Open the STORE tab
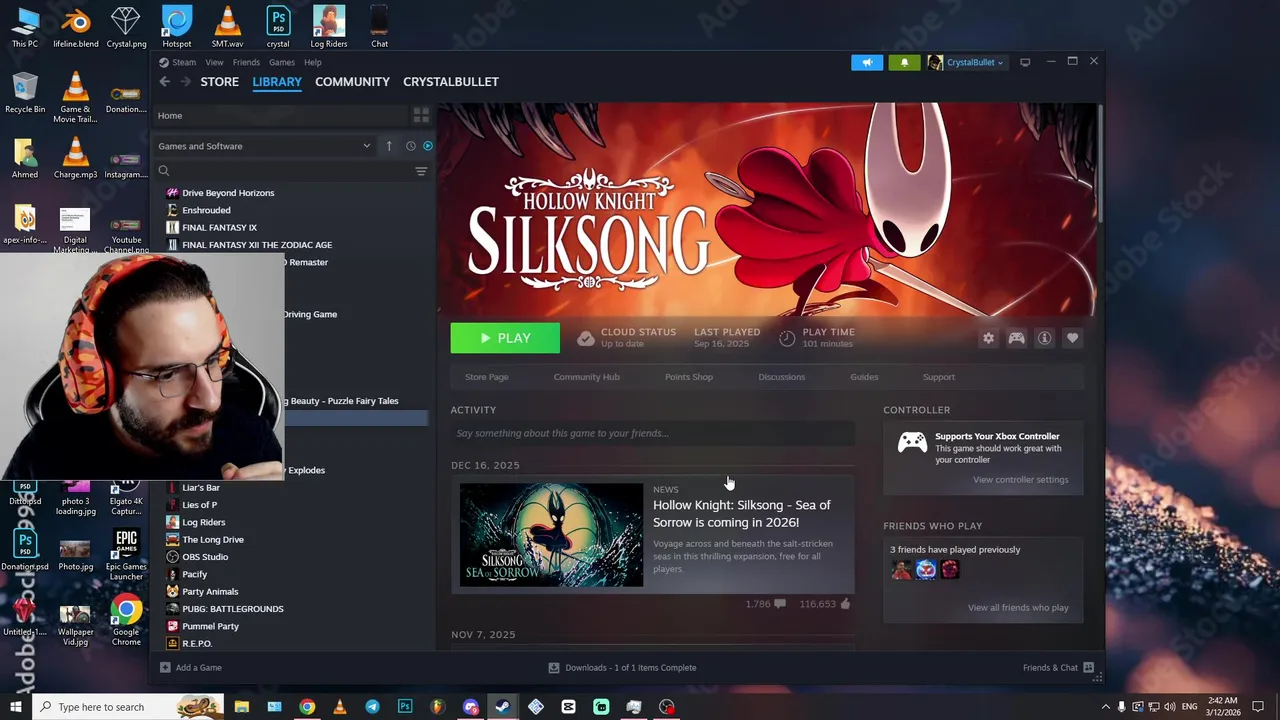 coord(220,82)
